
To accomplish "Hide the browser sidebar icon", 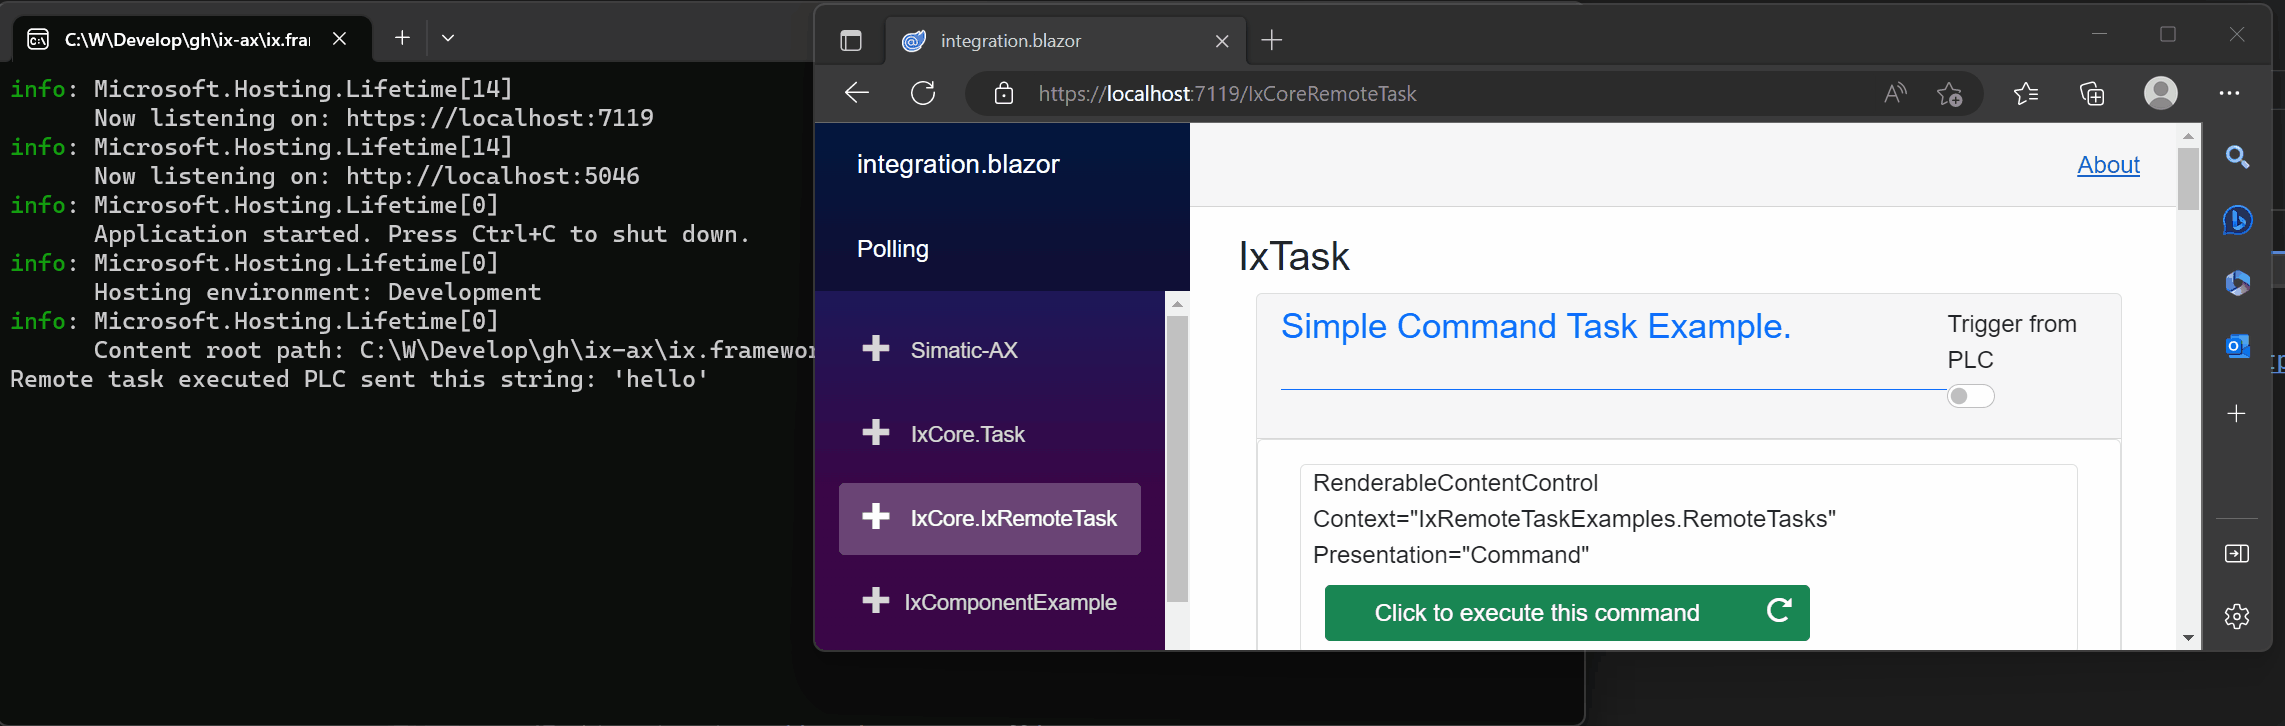I will [x=2237, y=554].
